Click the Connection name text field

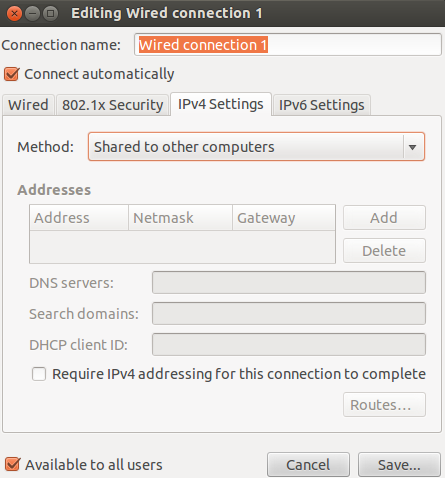coord(288,45)
